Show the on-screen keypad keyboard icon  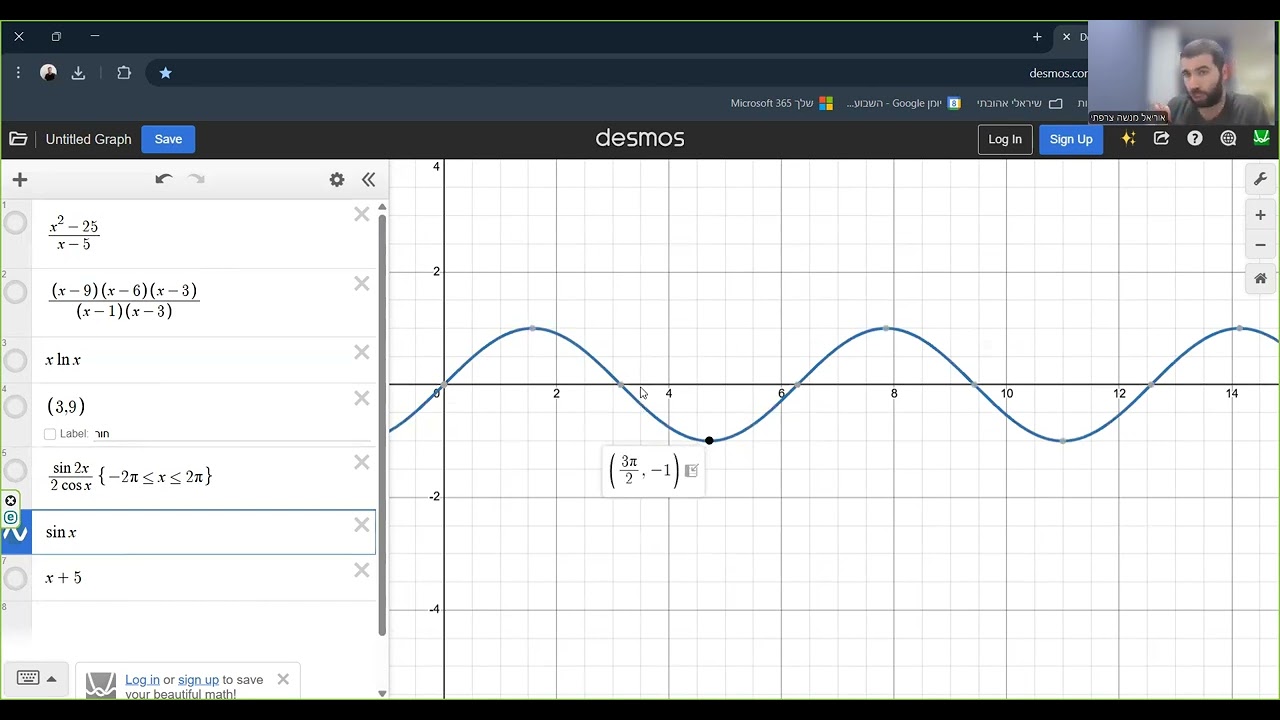point(28,678)
